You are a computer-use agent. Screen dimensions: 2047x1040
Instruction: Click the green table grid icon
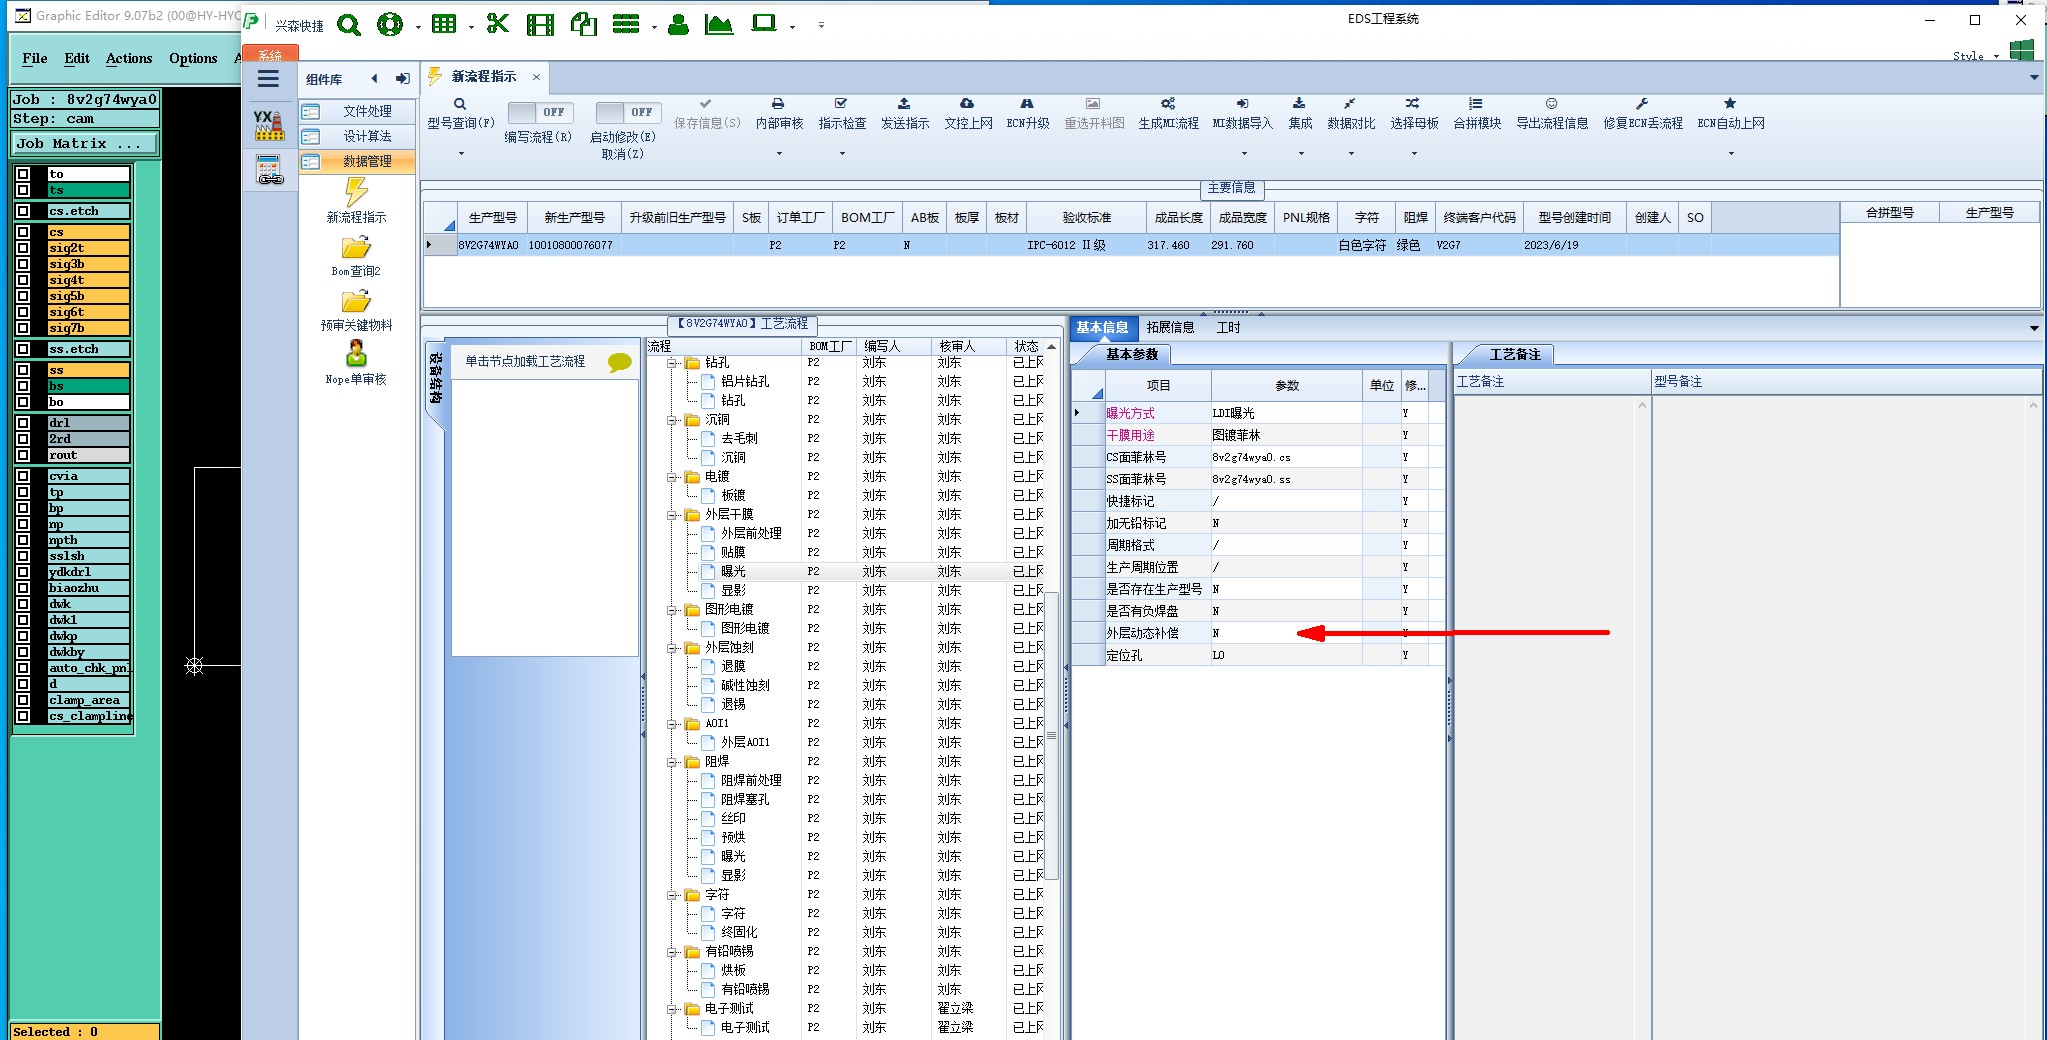click(444, 24)
